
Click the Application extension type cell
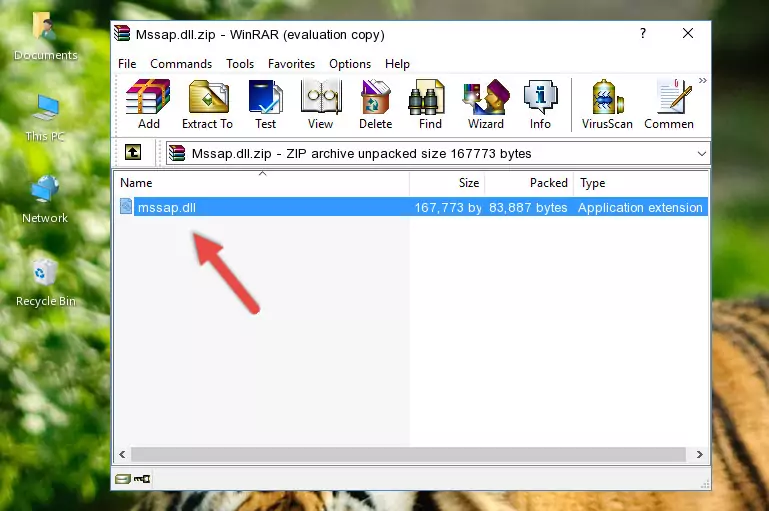(x=640, y=207)
